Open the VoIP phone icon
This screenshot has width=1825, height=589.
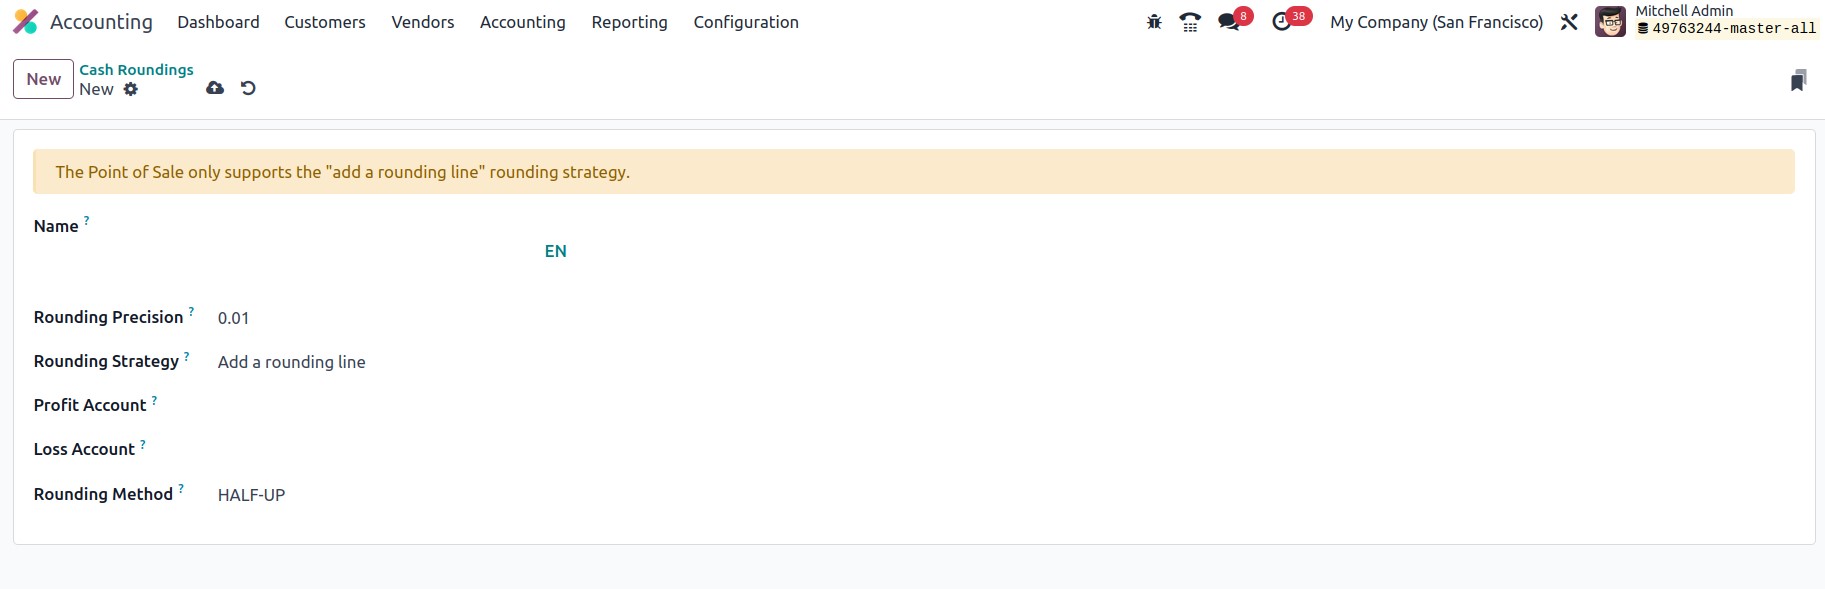coord(1190,22)
